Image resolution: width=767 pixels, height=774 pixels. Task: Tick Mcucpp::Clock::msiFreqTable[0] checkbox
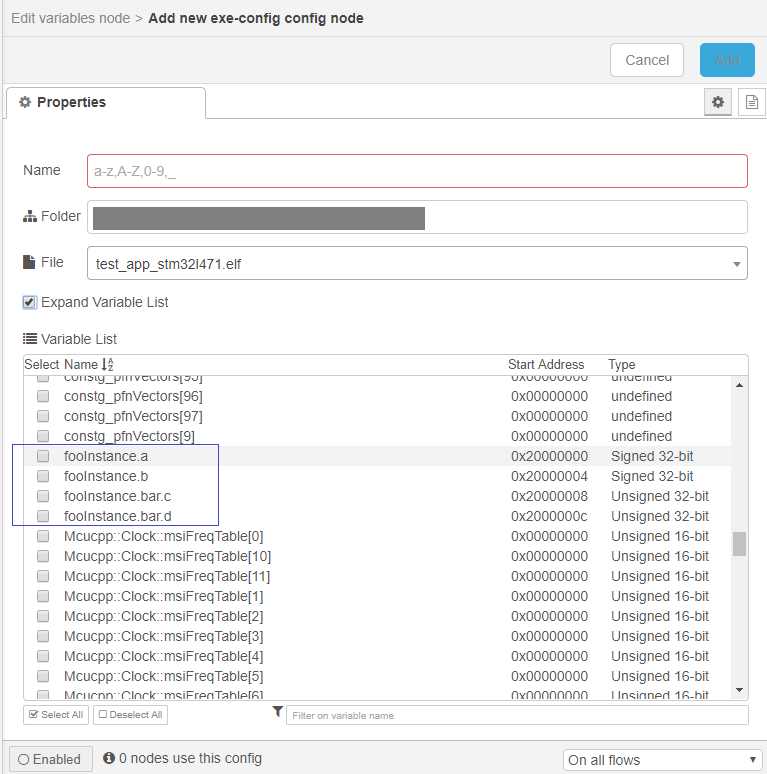(x=43, y=536)
